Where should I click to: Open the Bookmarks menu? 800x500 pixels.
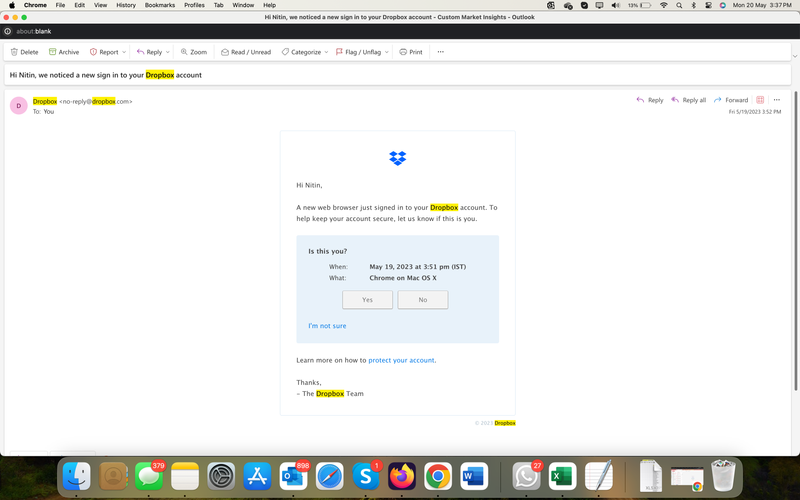click(160, 5)
